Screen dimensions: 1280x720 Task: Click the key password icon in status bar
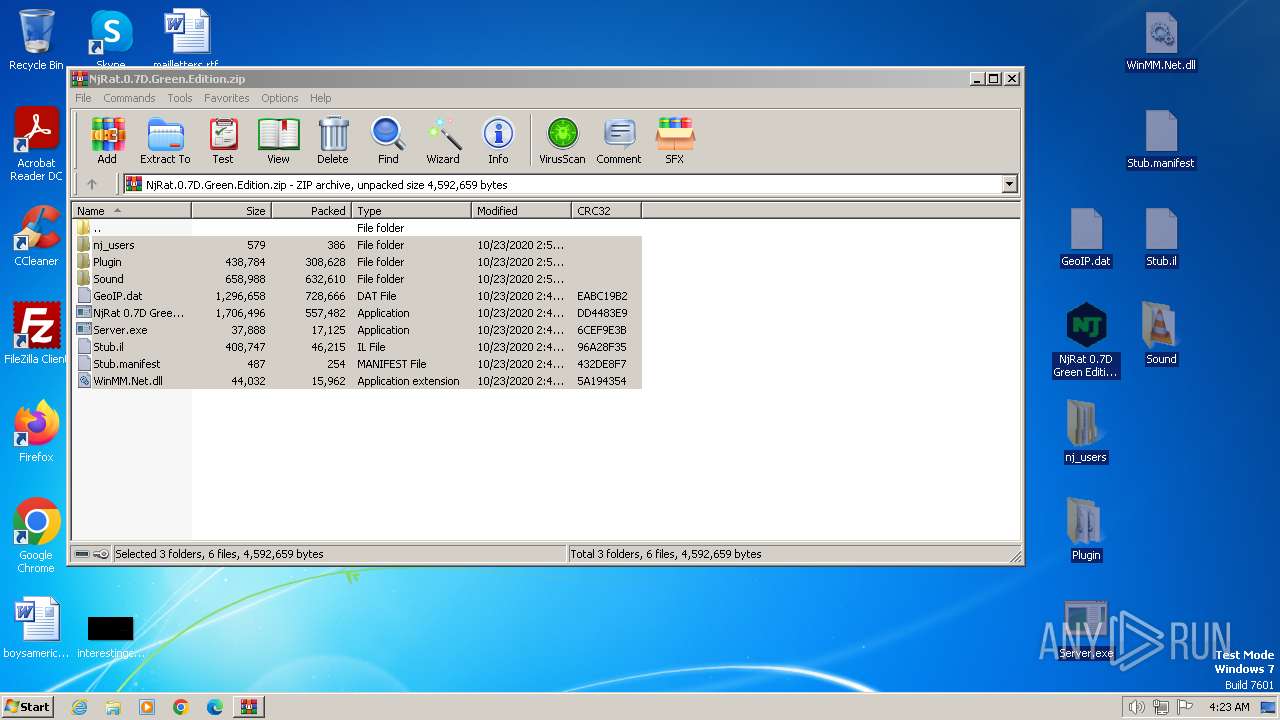pyautogui.click(x=101, y=553)
